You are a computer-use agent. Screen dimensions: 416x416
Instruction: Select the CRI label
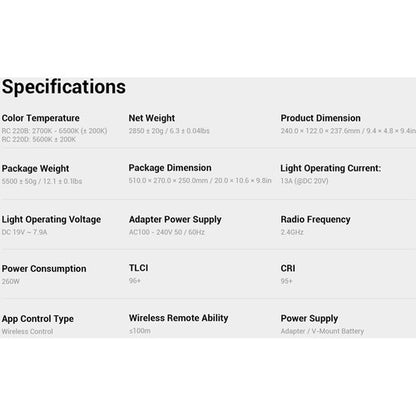tap(288, 268)
